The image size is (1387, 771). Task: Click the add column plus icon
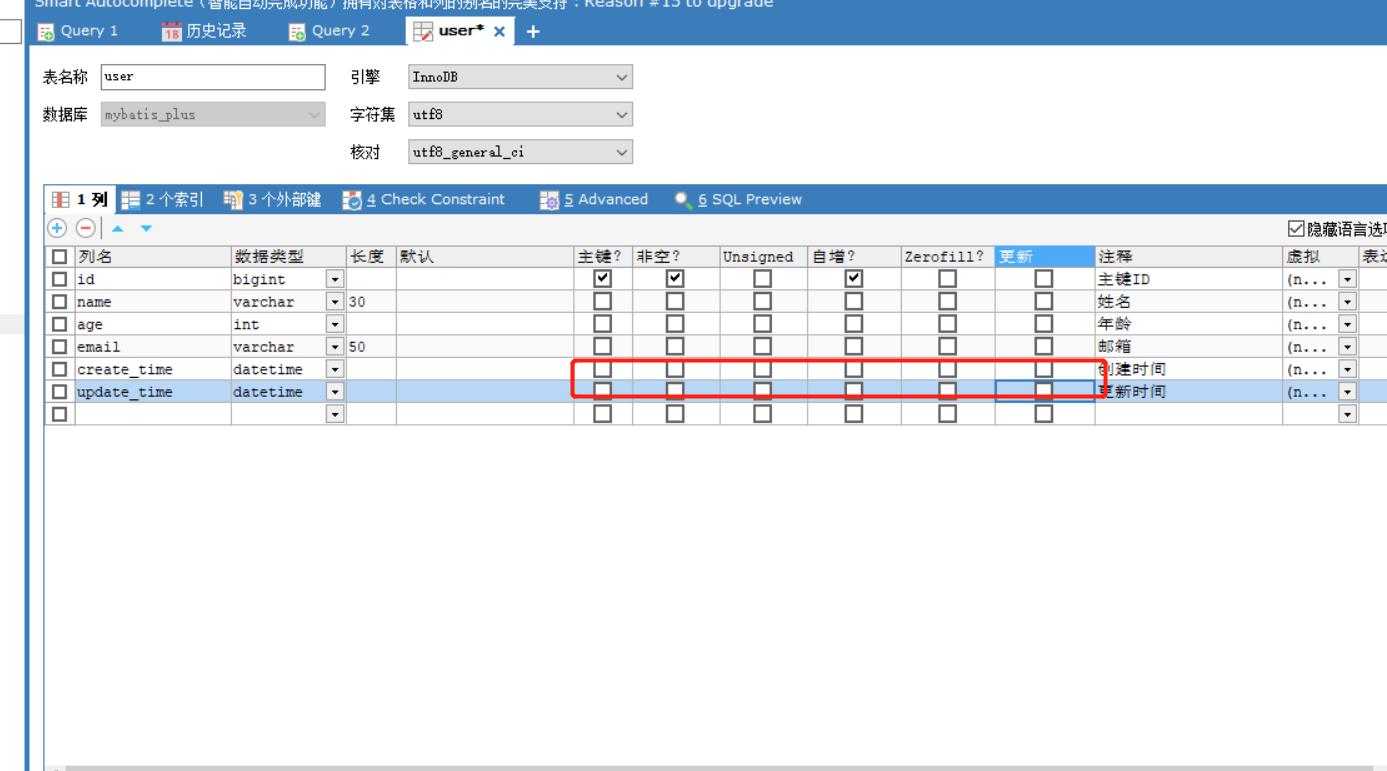(56, 228)
